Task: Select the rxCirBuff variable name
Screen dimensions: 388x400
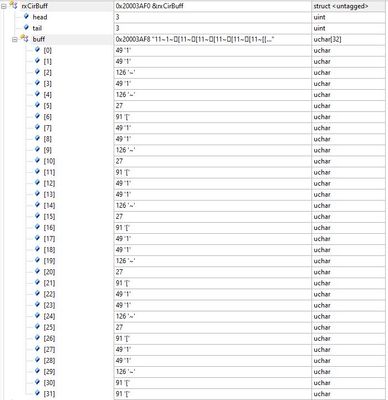Action: point(35,6)
